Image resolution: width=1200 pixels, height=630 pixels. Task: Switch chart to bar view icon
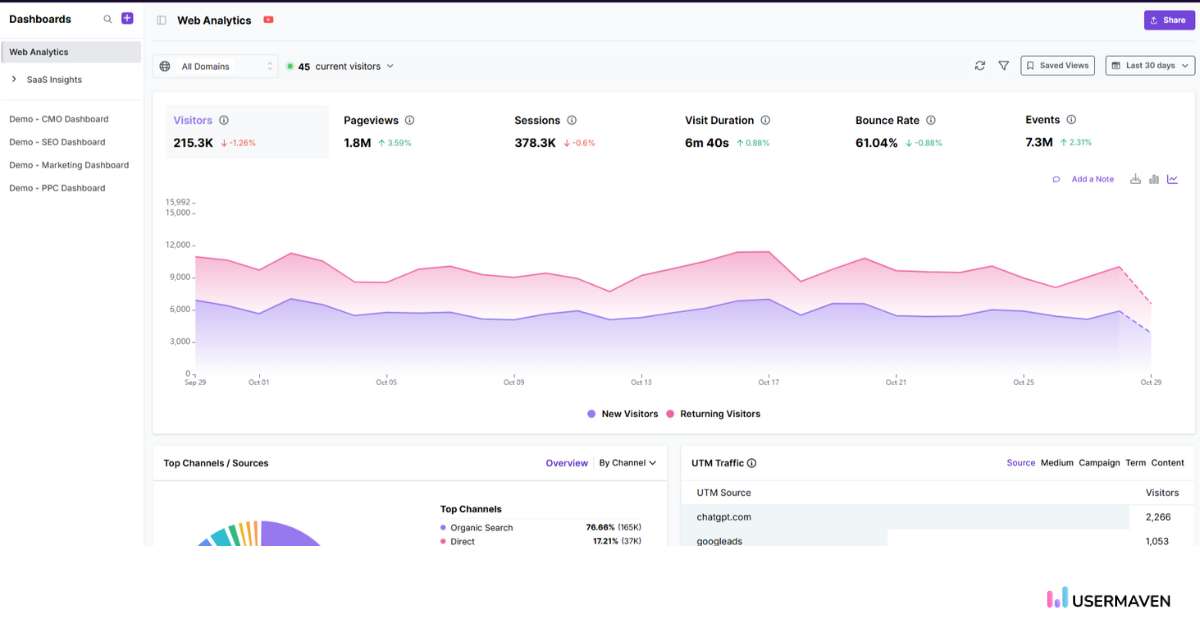pyautogui.click(x=1153, y=178)
